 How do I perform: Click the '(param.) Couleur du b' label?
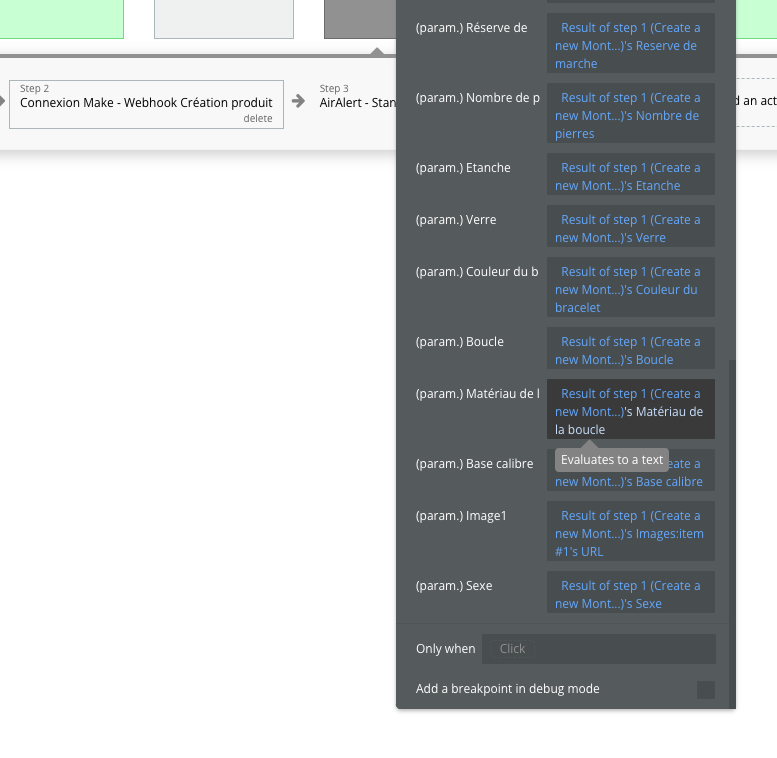[477, 271]
